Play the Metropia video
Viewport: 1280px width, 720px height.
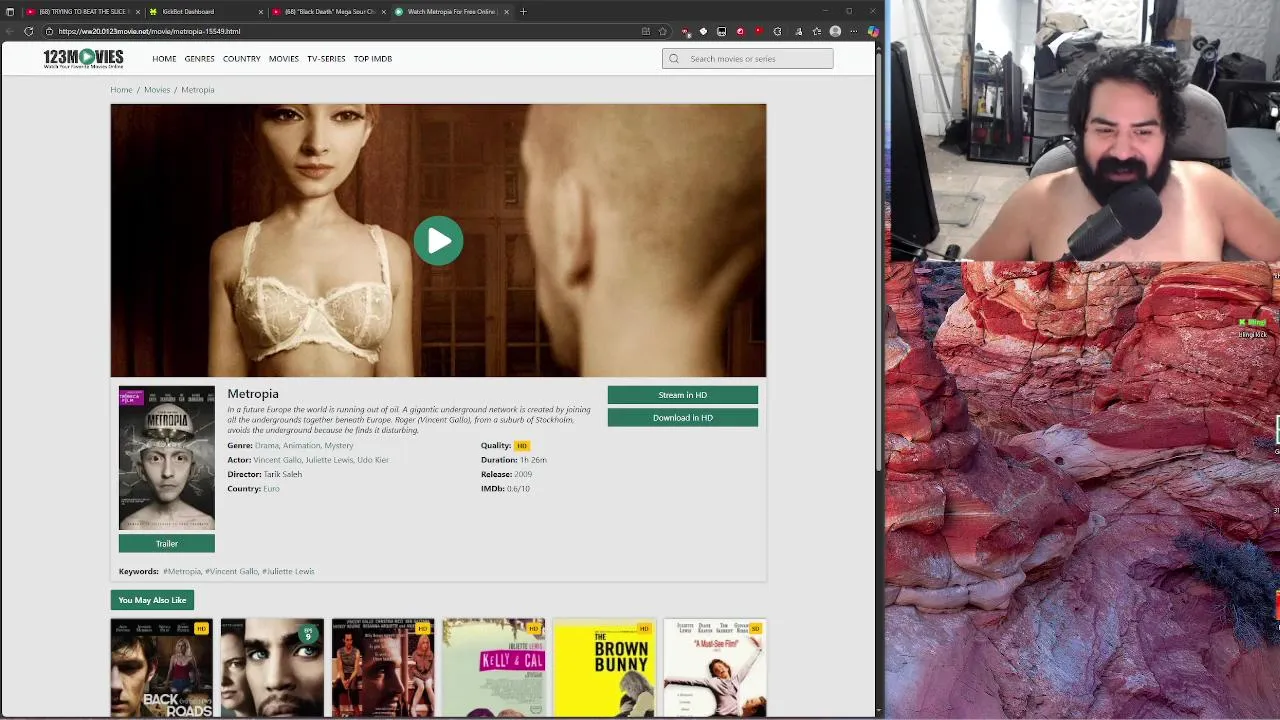point(438,241)
